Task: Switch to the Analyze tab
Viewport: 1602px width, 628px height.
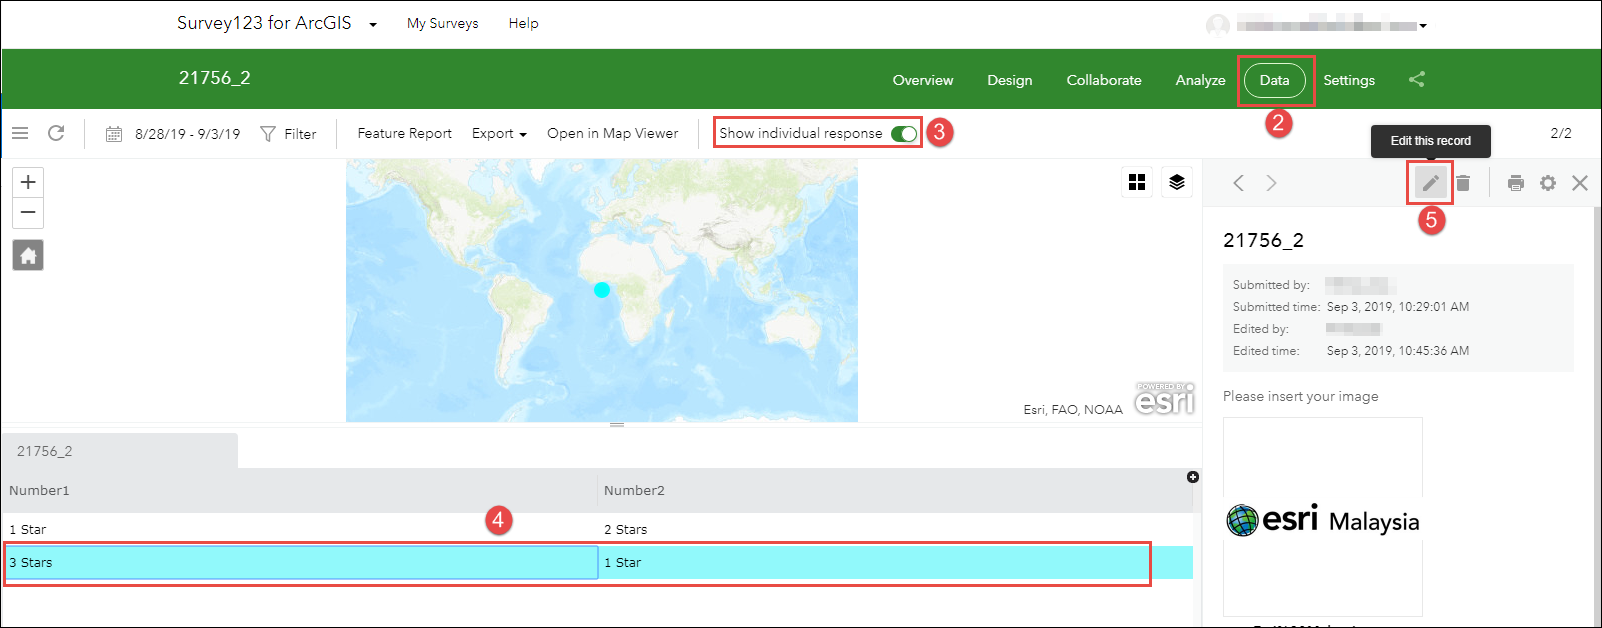Action: [1200, 80]
